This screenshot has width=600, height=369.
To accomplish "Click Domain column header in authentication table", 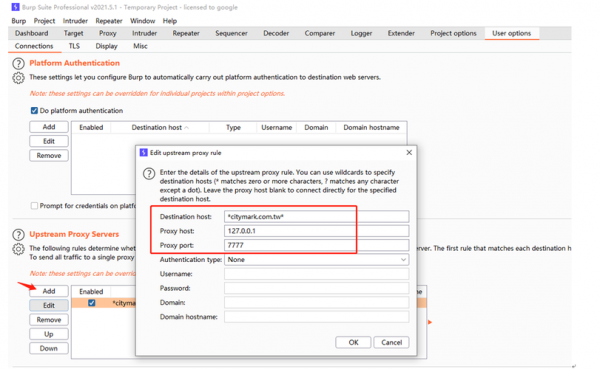I will (316, 127).
